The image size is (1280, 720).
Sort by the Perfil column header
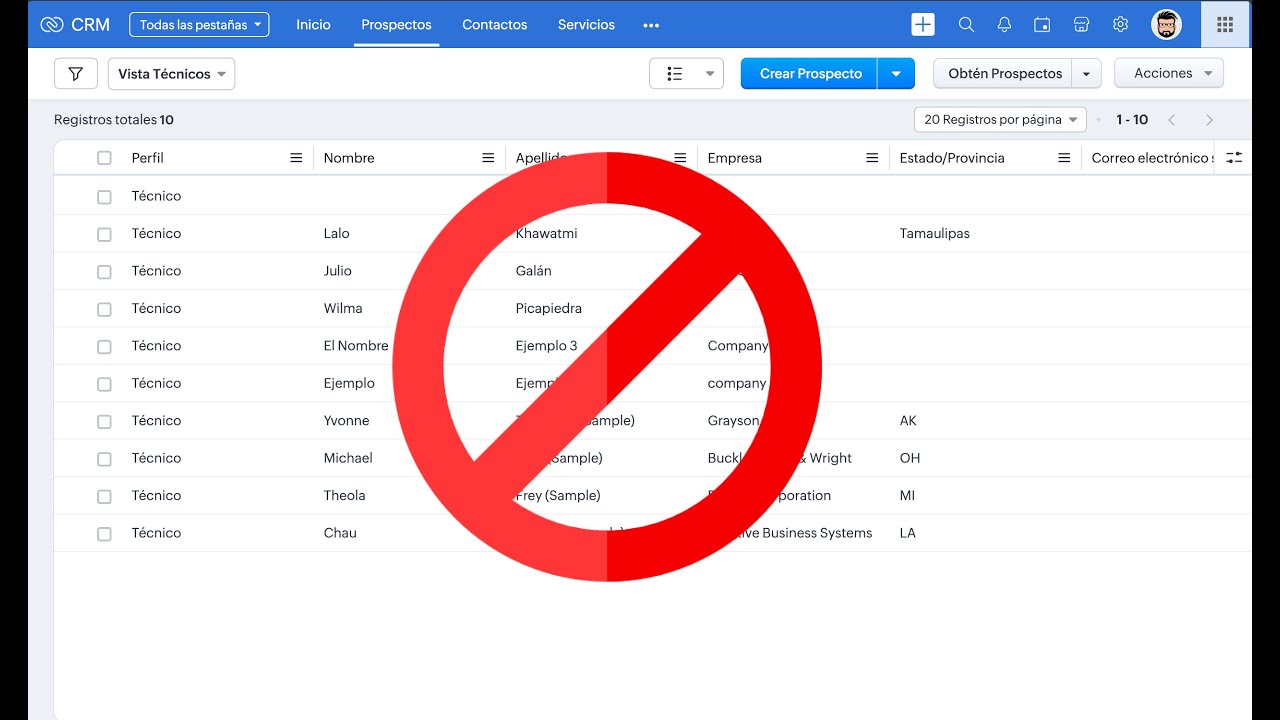[x=148, y=158]
